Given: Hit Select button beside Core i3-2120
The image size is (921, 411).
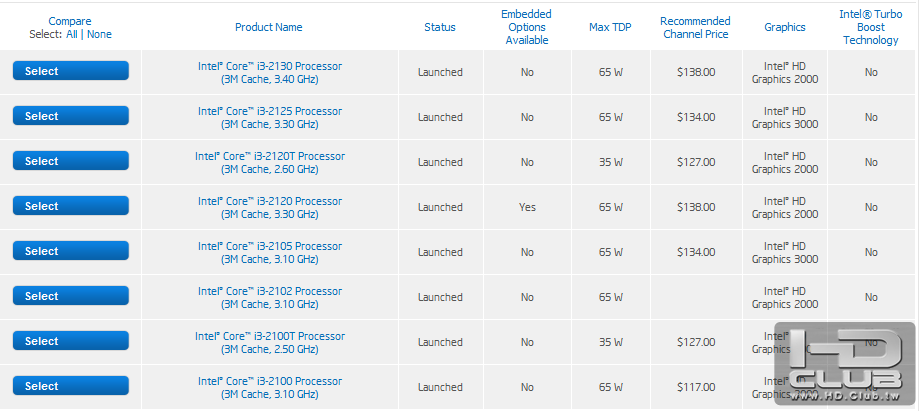Looking at the screenshot, I should click(x=70, y=206).
